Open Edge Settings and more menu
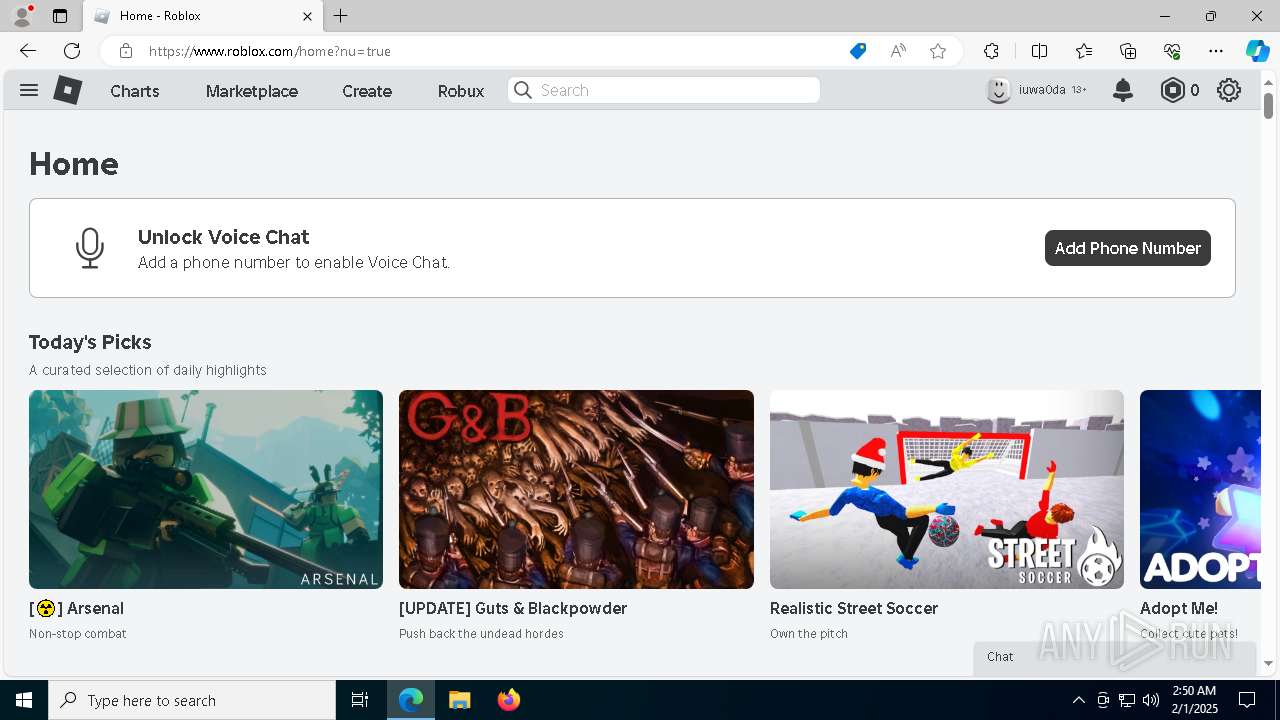1280x720 pixels. coord(1216,51)
